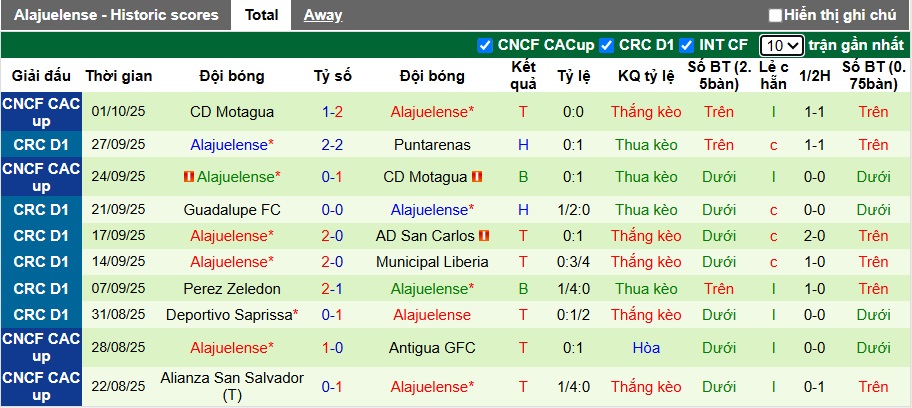Click red card icon beside AD San Carlos
The width and height of the screenshot is (912, 408).
pyautogui.click(x=485, y=236)
